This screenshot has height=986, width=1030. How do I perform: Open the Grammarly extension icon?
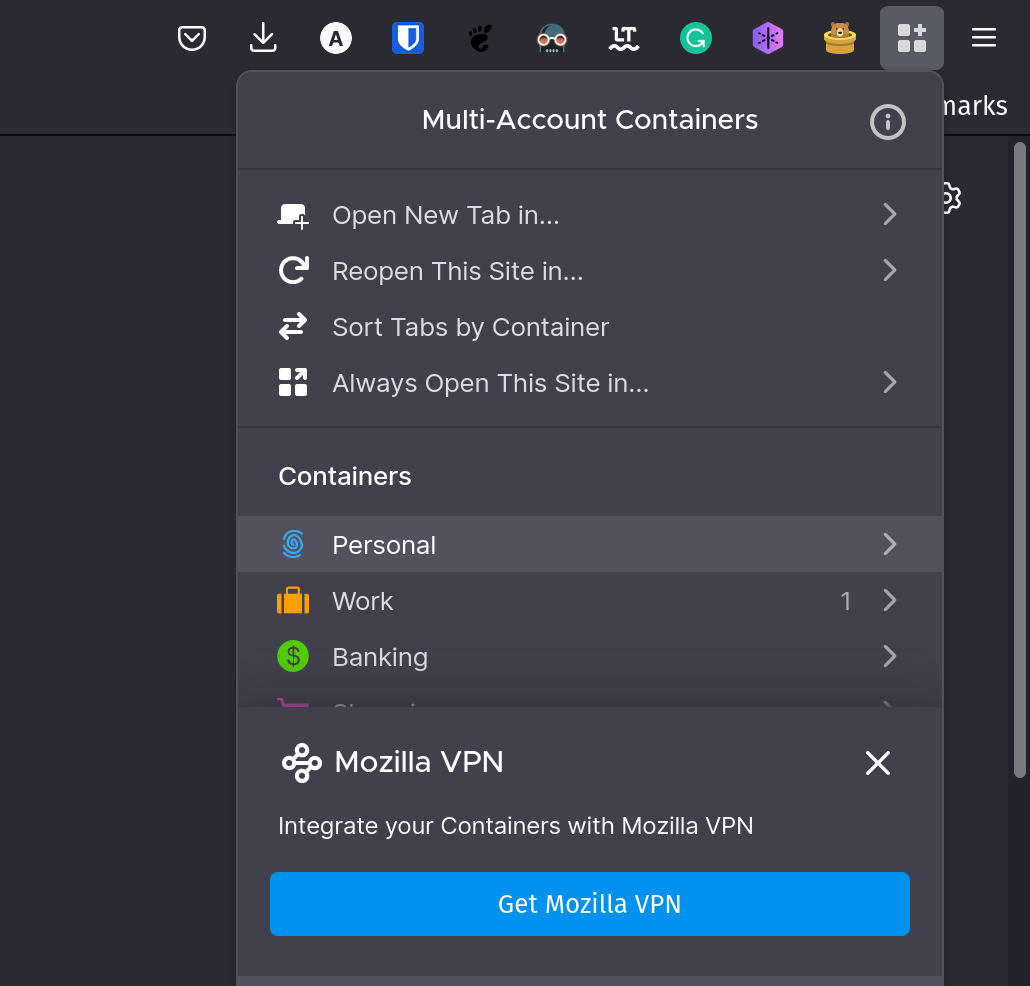pyautogui.click(x=696, y=39)
